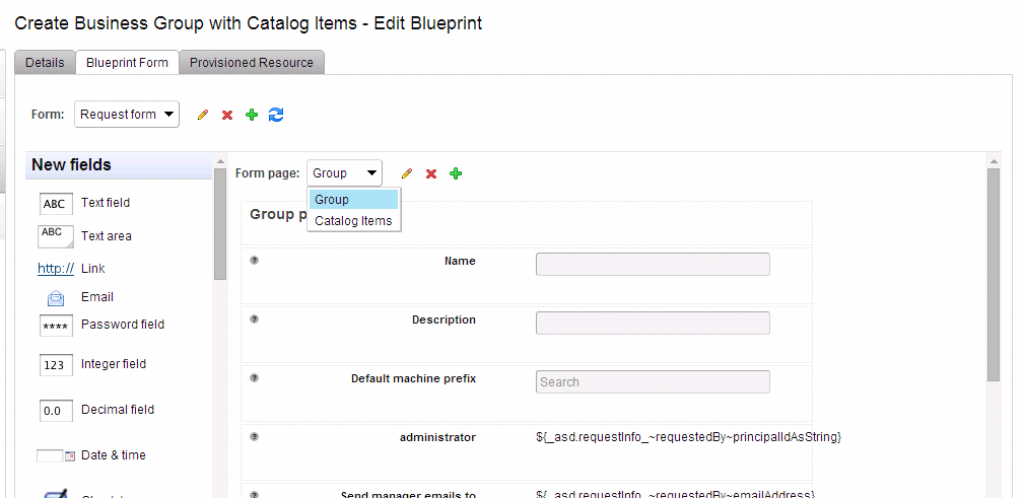Pick the Integer field icon
The image size is (1024, 498).
55,365
